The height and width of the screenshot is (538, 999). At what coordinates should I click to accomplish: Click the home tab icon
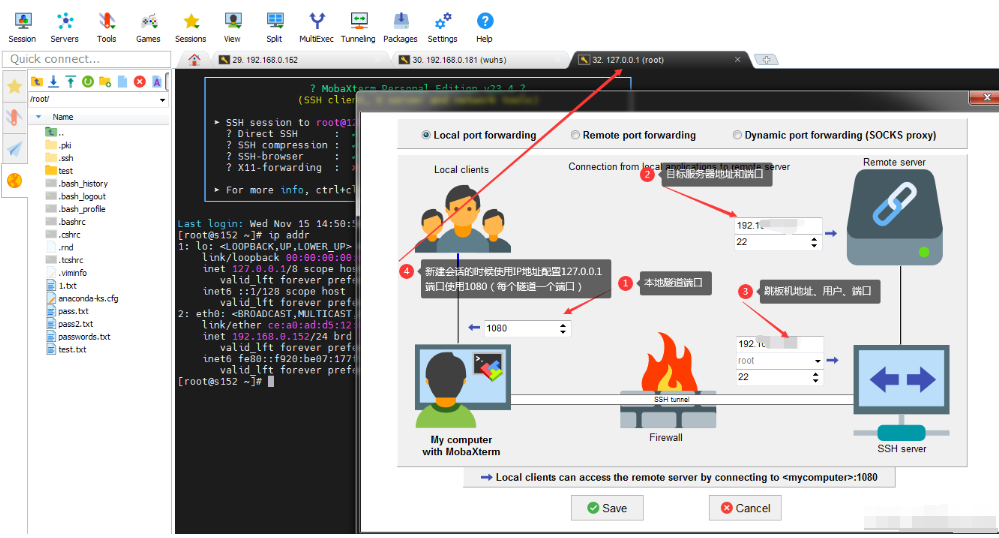tap(194, 60)
